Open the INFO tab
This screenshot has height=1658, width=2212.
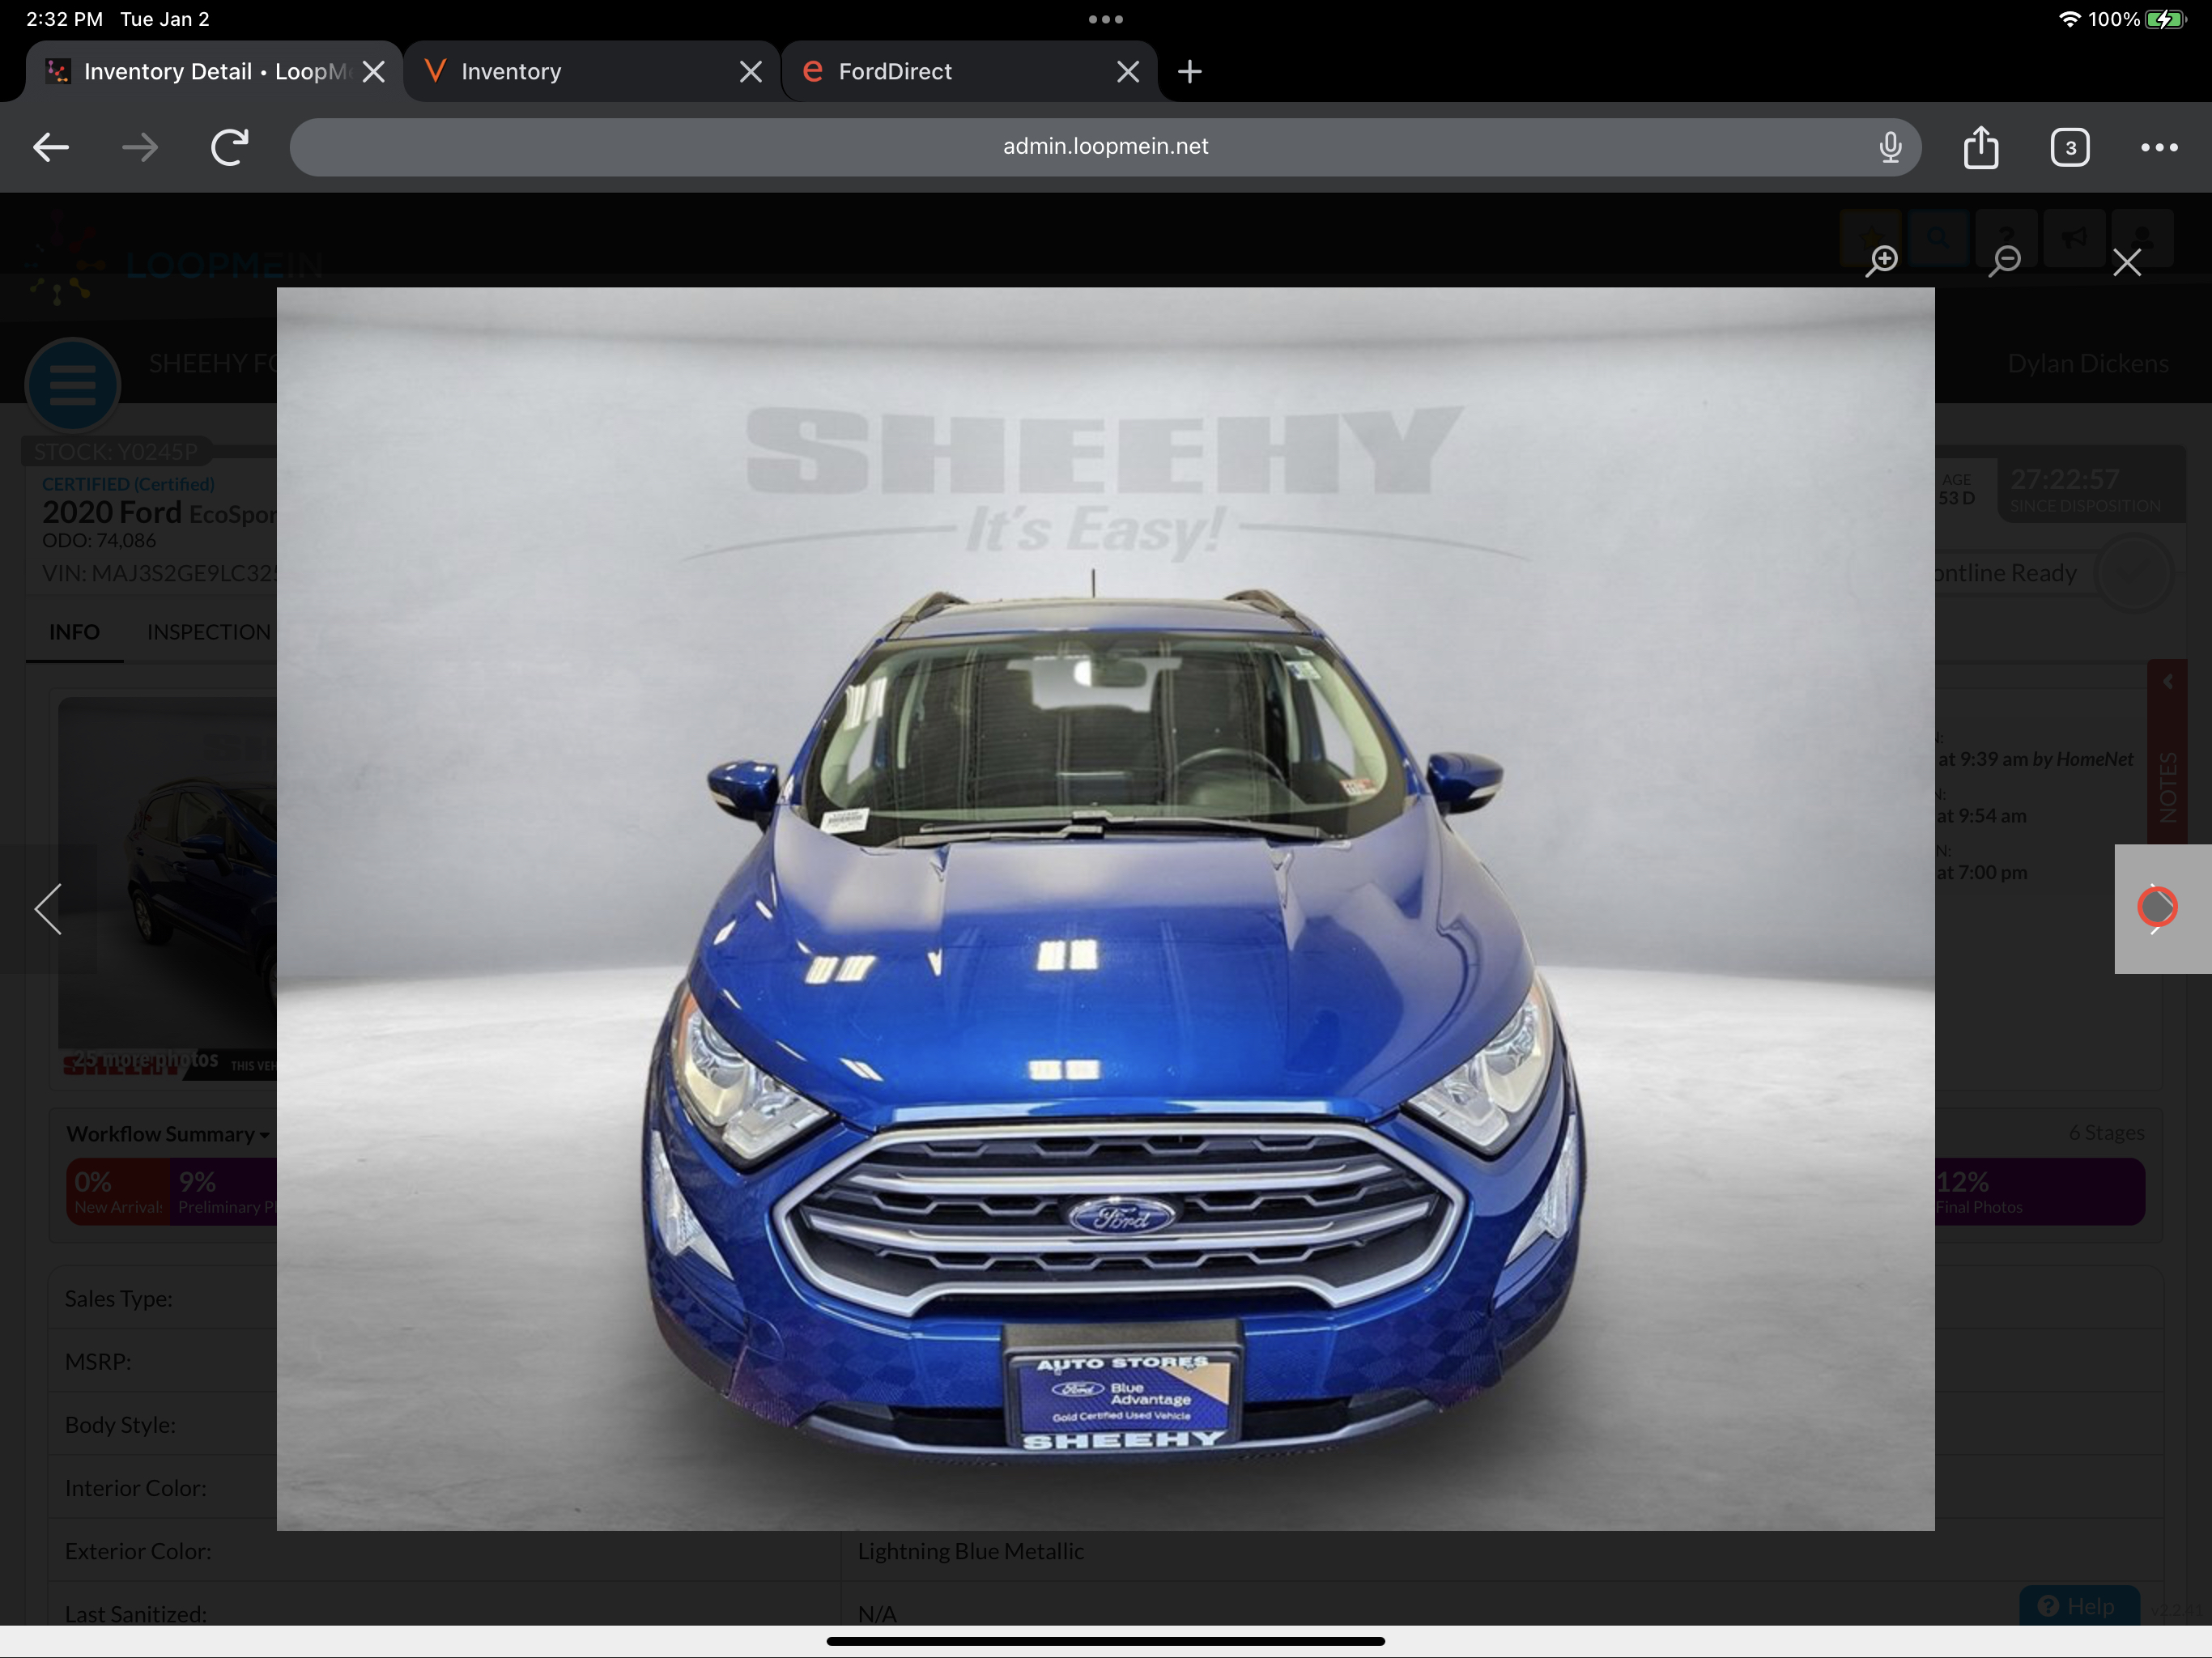(x=74, y=632)
